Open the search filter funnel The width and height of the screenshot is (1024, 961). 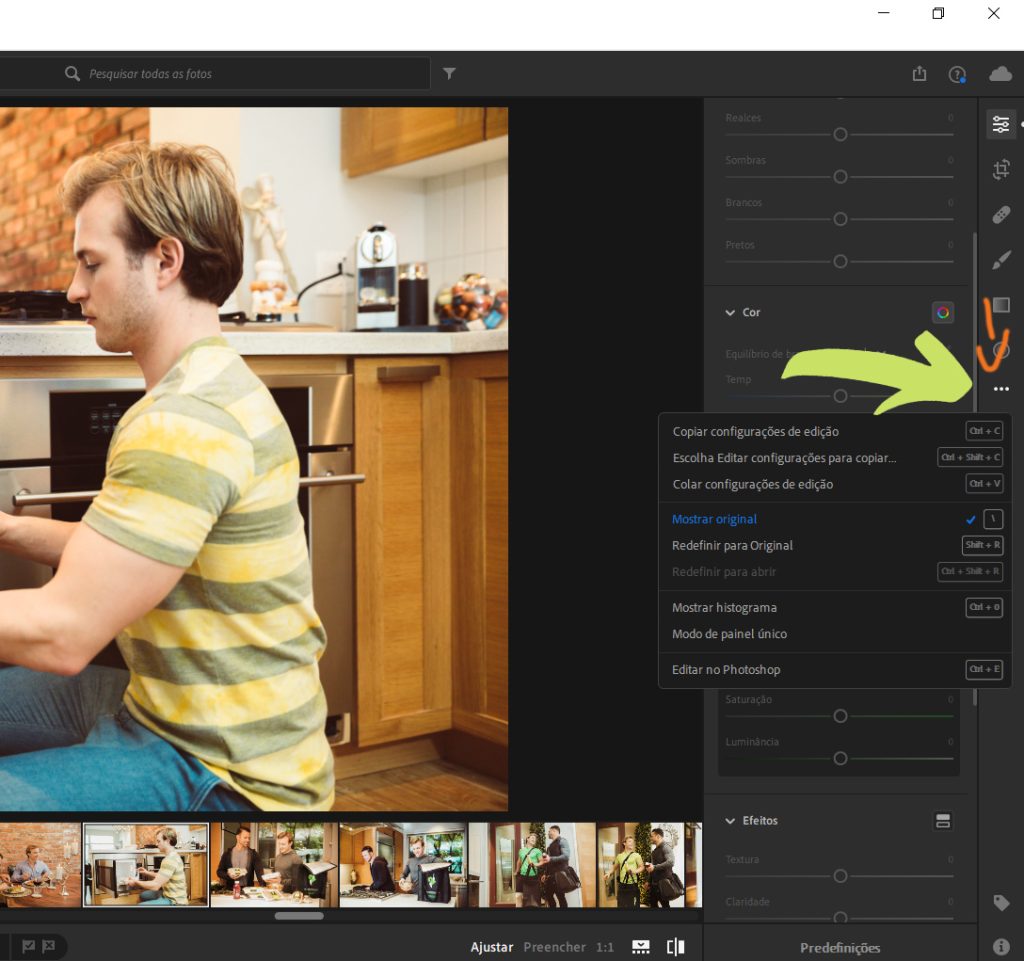click(449, 74)
